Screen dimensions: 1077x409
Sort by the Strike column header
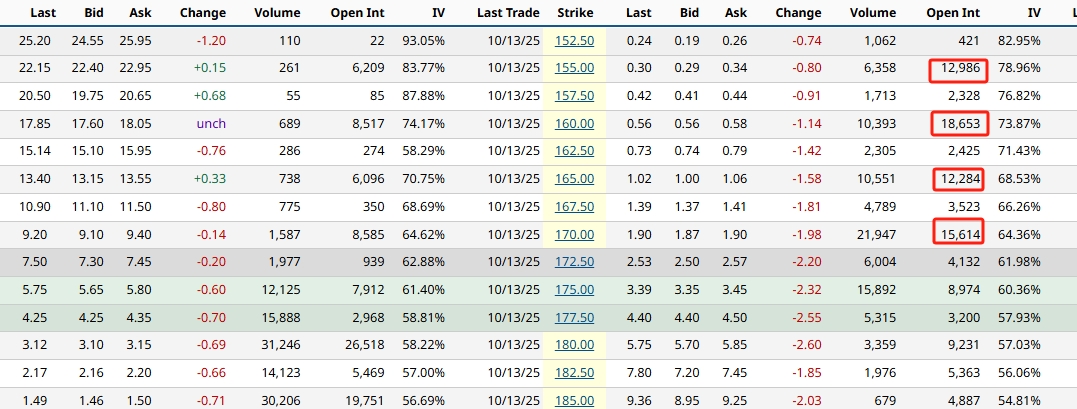click(x=574, y=13)
